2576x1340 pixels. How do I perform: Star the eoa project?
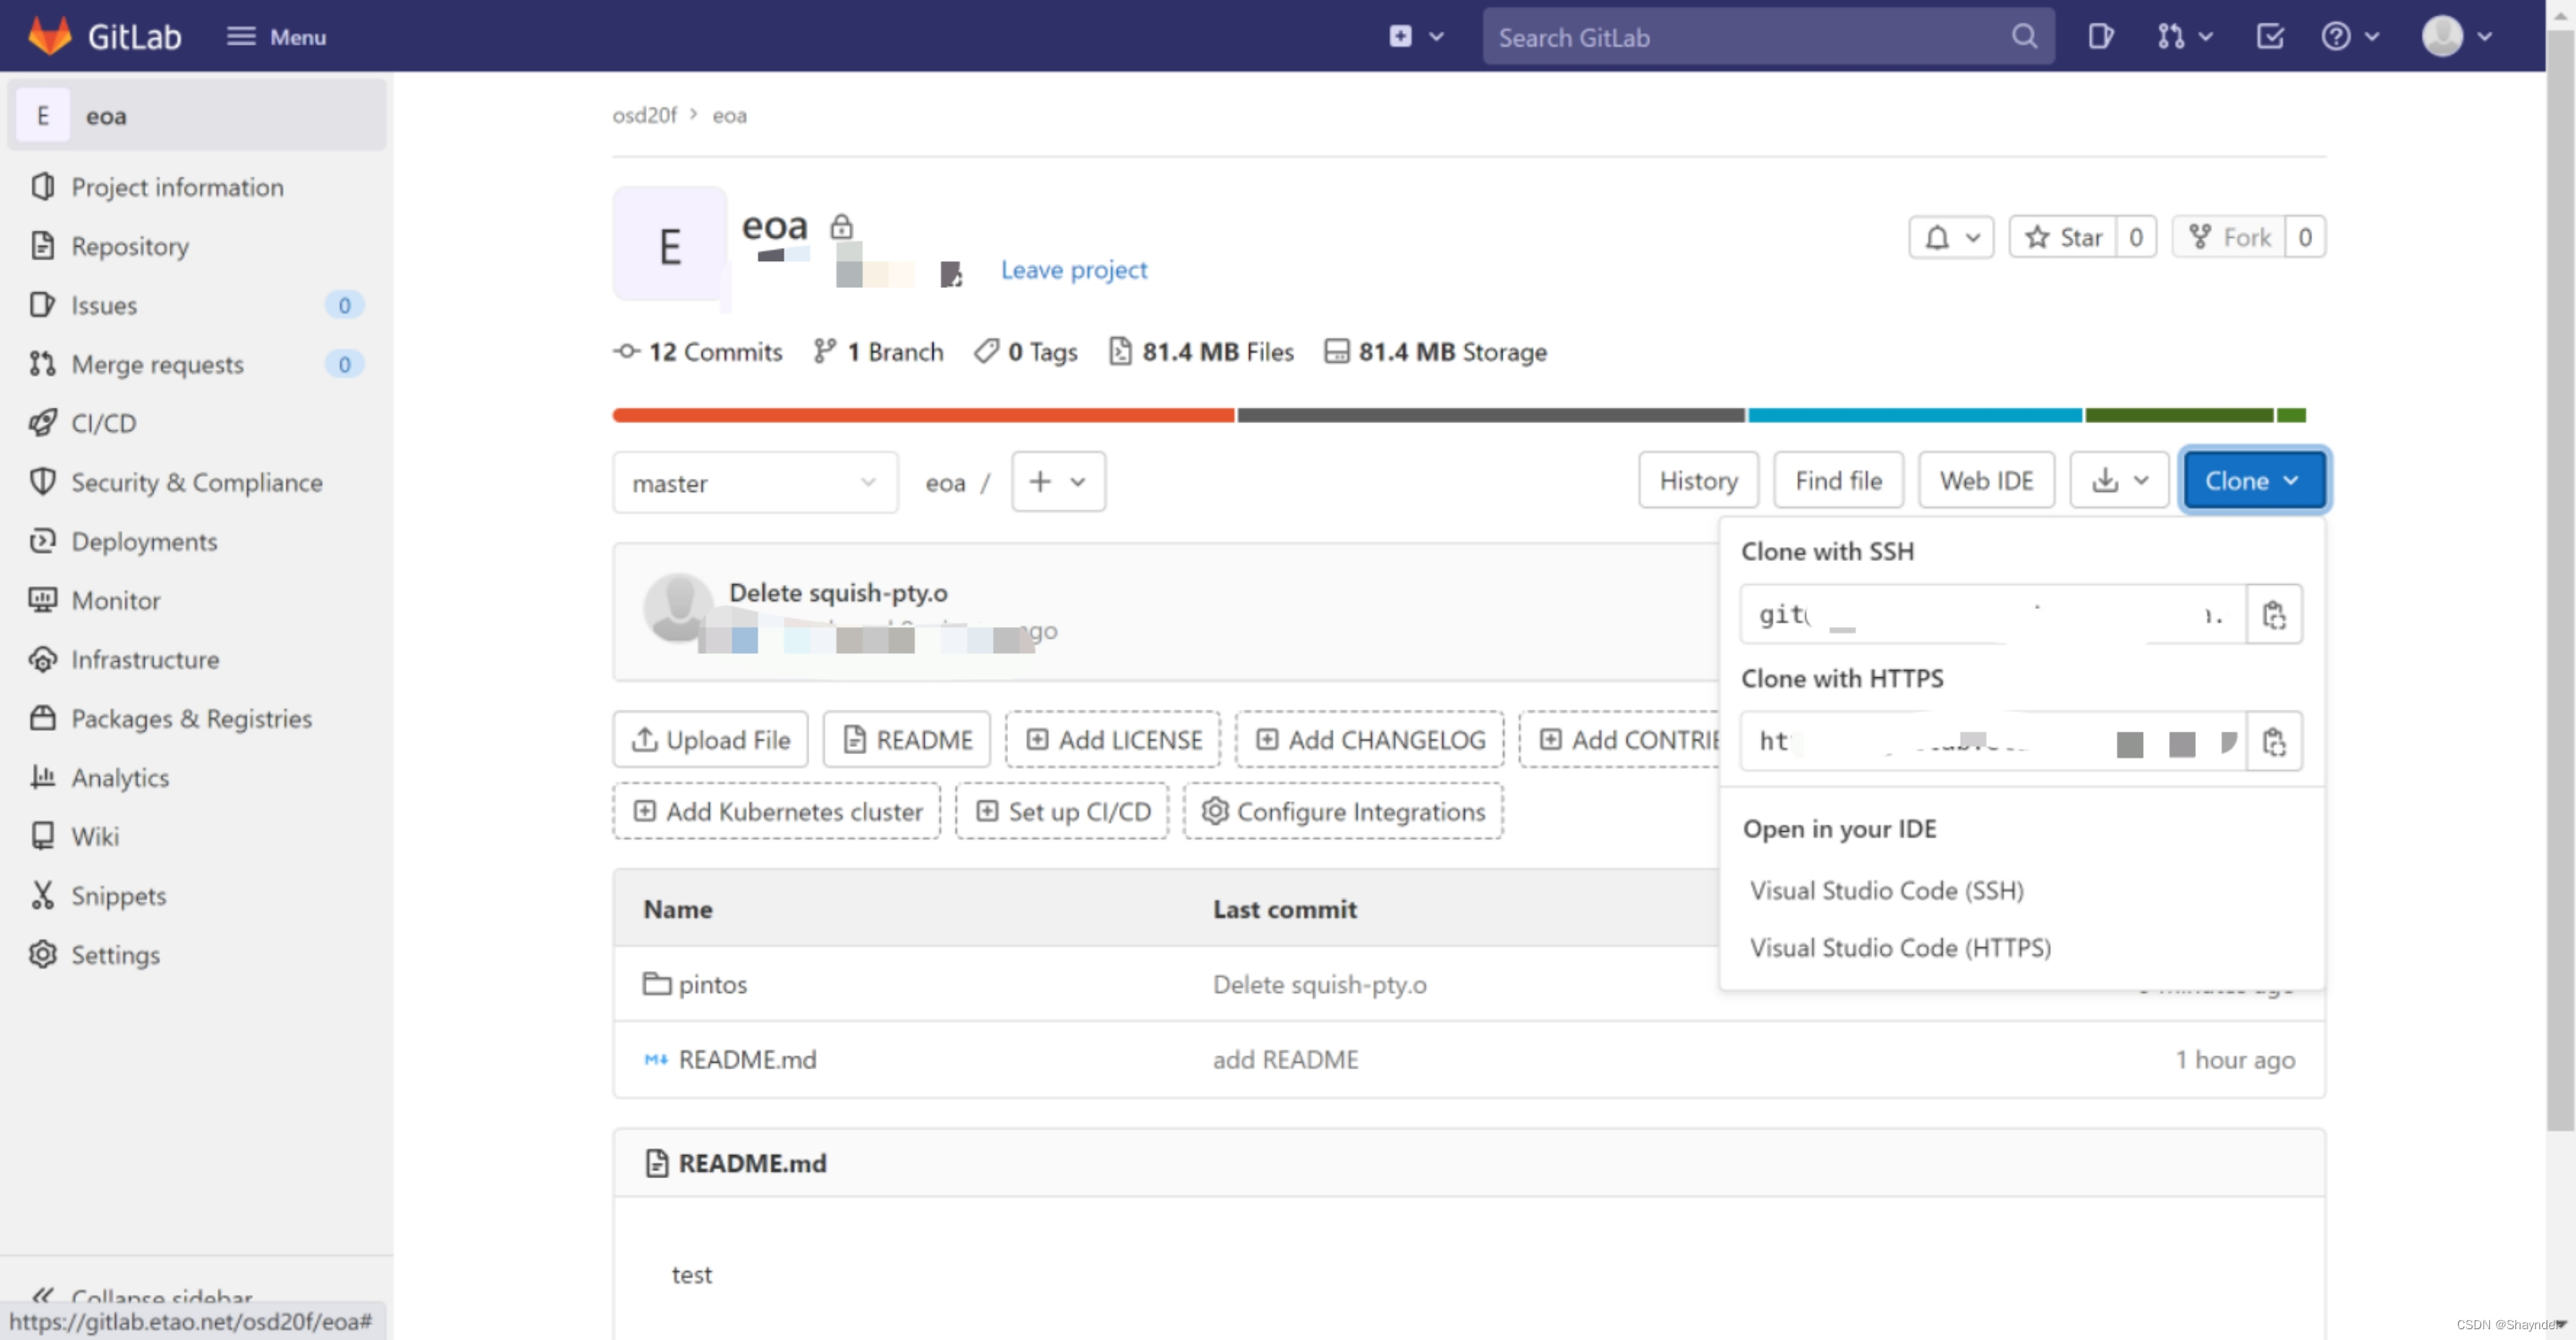(2064, 237)
